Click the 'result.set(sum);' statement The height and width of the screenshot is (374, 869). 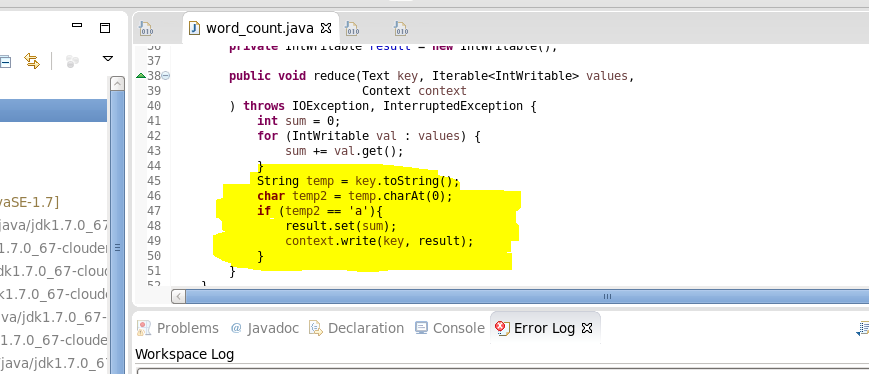(341, 226)
